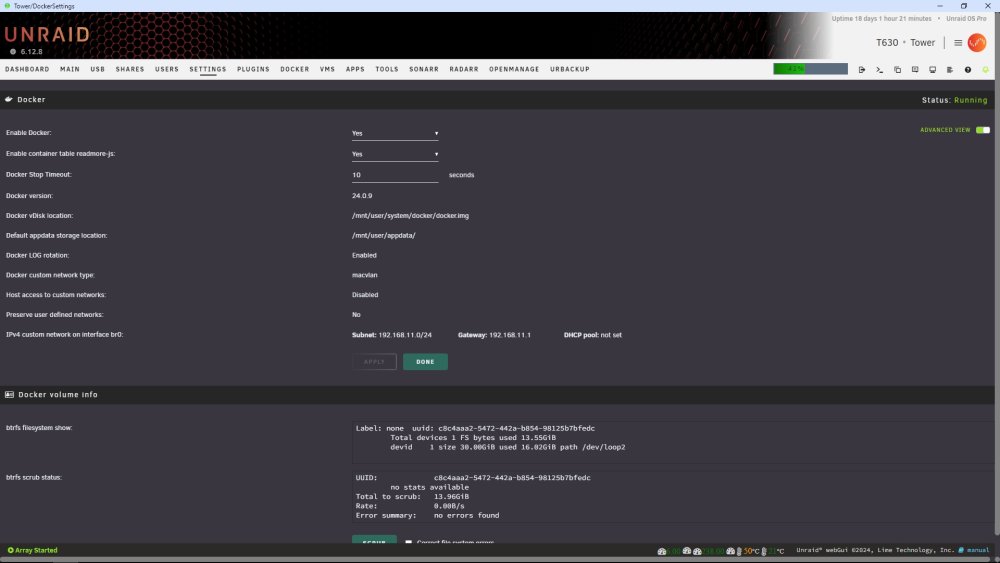1000x563 pixels.
Task: Click the Unraid OS Pro label
Action: [x=966, y=18]
